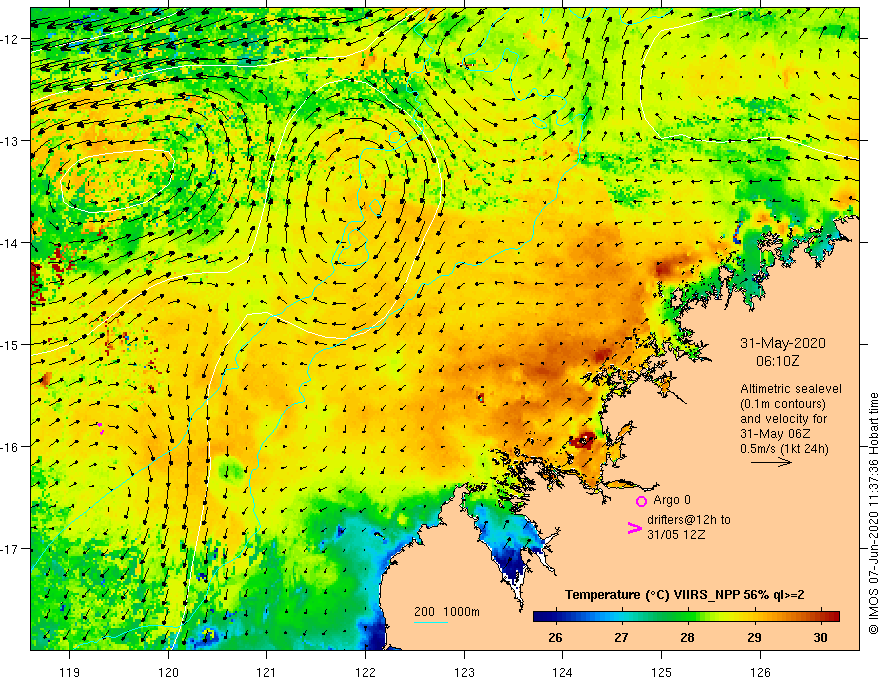880x680 pixels.
Task: Click the longitude axis label '121'
Action: 267,672
